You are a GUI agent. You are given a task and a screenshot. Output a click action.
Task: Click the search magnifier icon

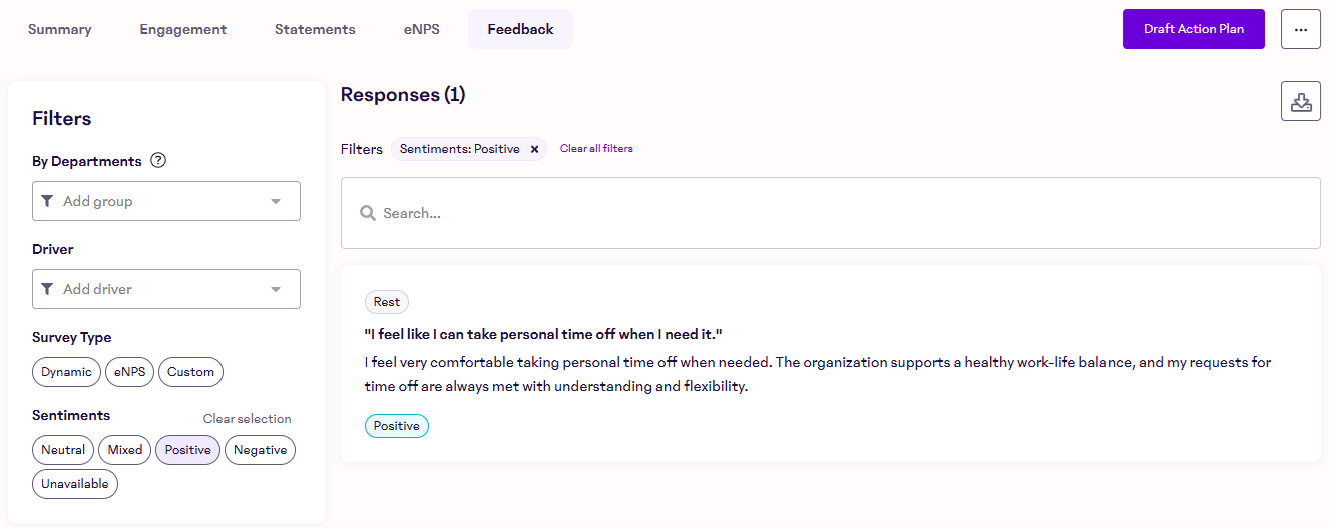coord(368,213)
